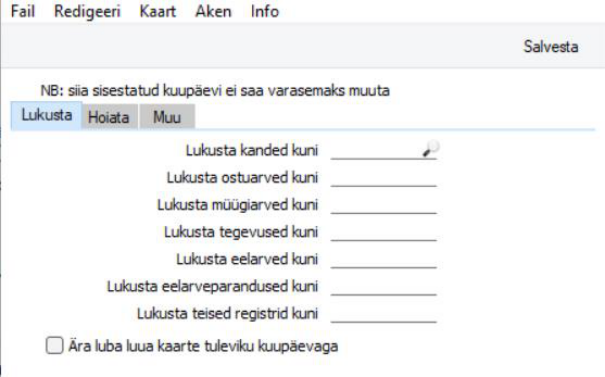Click the Lukusta eelarveparandused kuni label
Screen dimensions: 605x377
[x=212, y=286]
